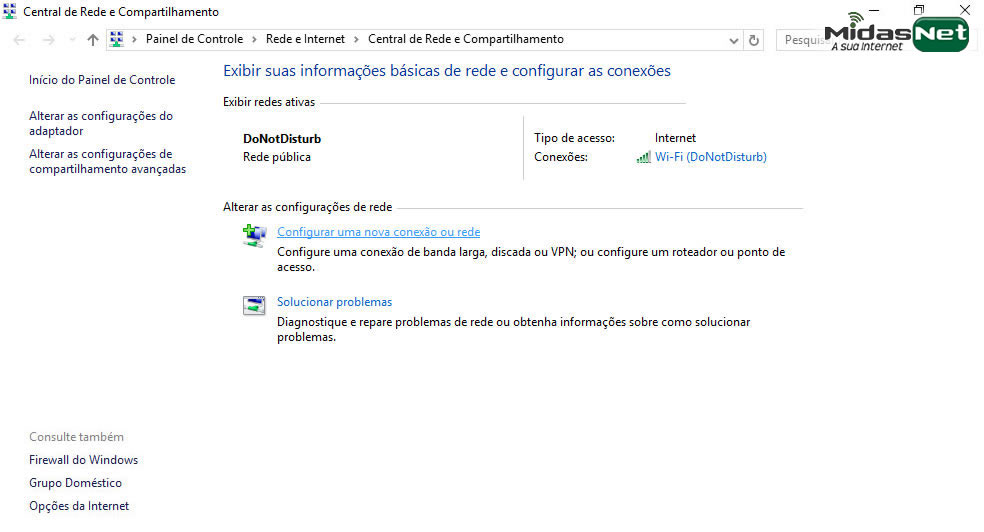Viewport: 984px width, 532px height.
Task: Open Firewall do Windows link
Action: click(83, 460)
